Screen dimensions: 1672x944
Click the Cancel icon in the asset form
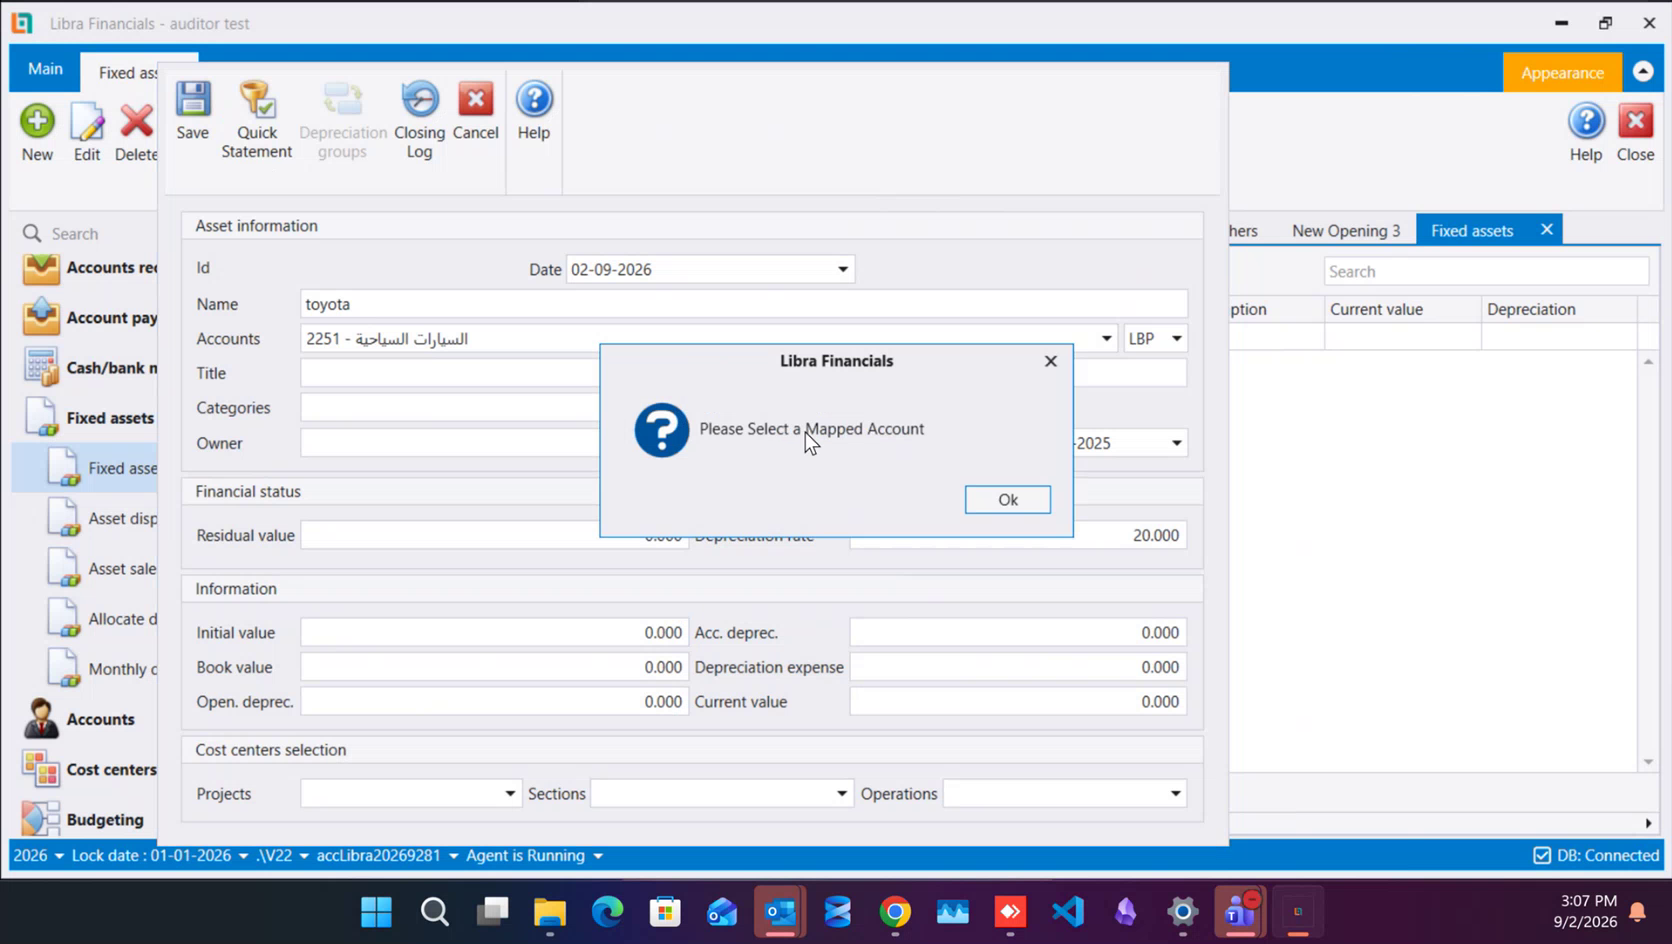click(x=475, y=110)
